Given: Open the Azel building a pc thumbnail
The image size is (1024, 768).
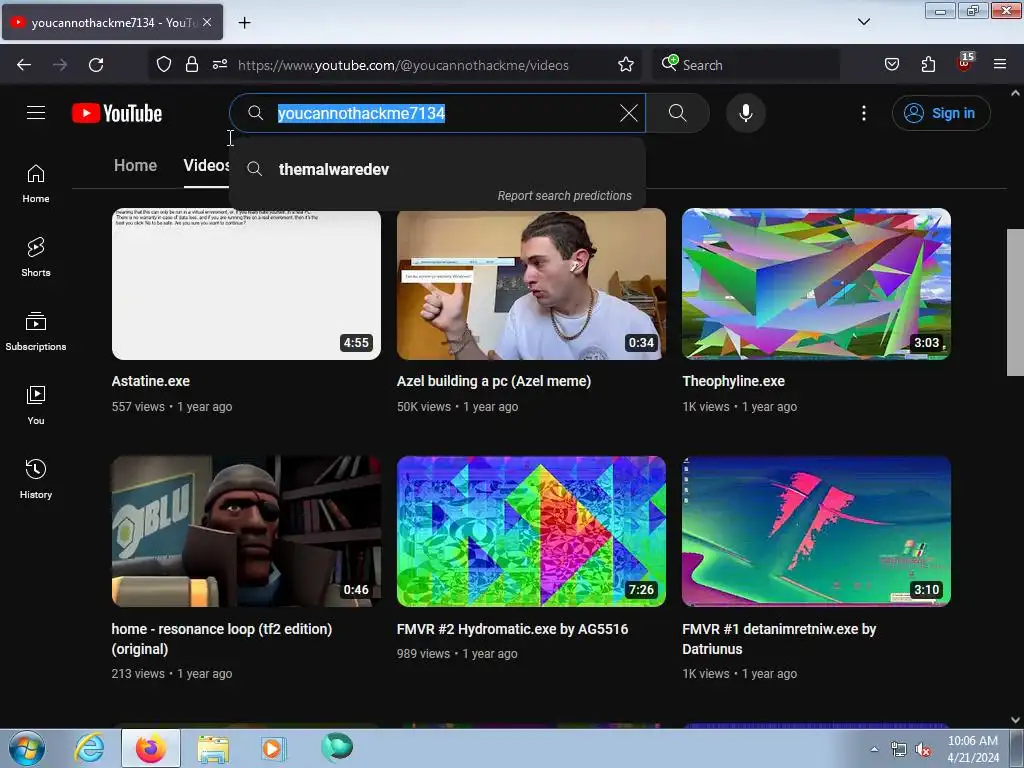Looking at the screenshot, I should [x=532, y=284].
